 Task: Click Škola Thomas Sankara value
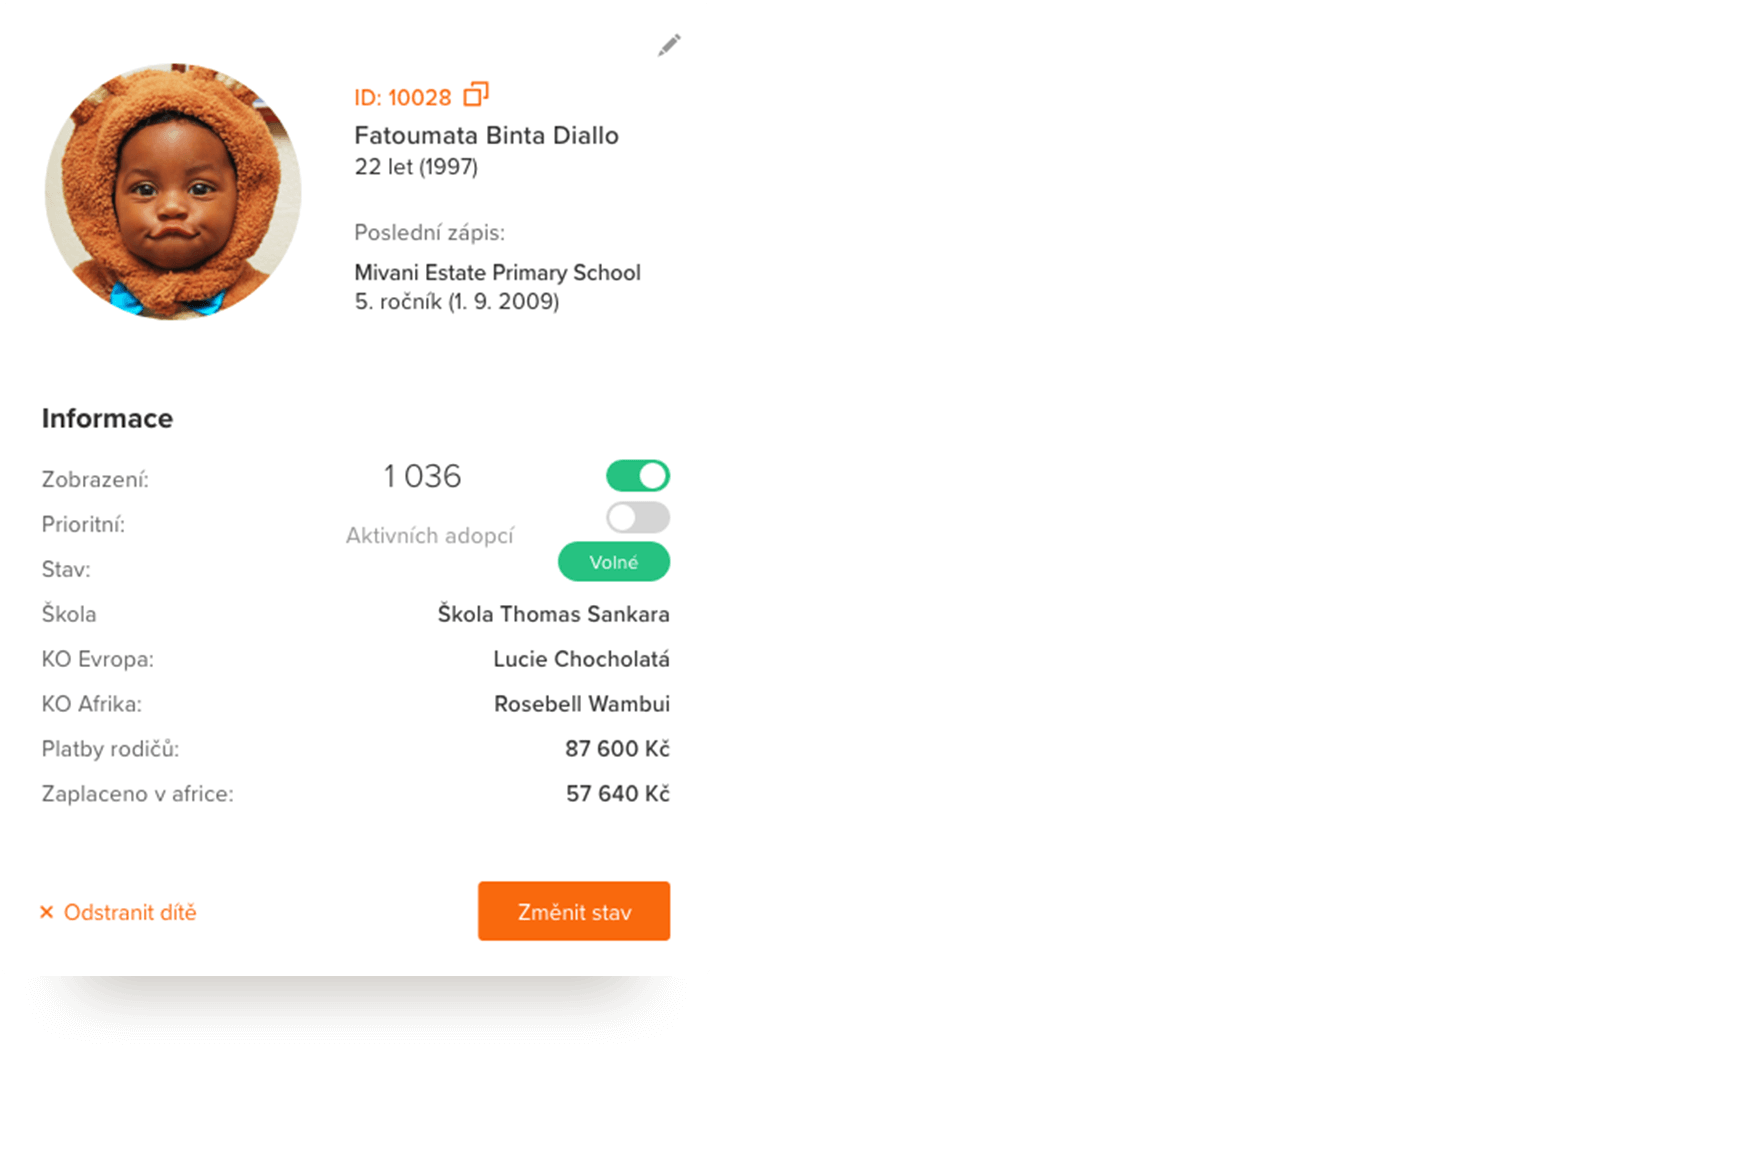click(x=553, y=614)
